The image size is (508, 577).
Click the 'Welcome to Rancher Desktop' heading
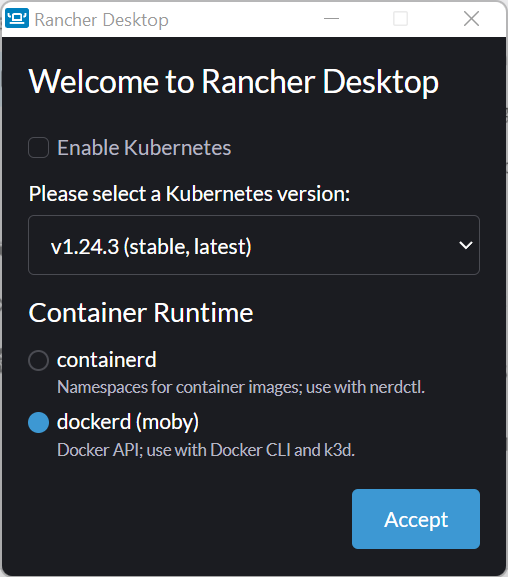tap(234, 82)
